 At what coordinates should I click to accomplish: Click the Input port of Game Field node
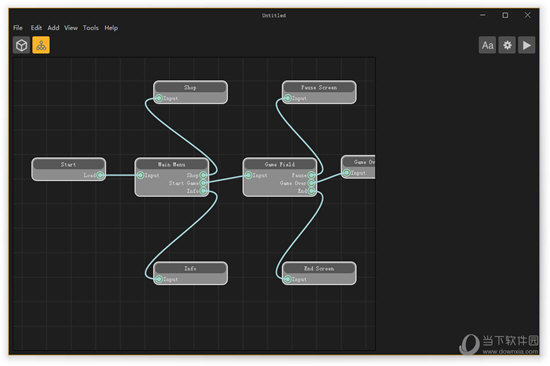[248, 175]
